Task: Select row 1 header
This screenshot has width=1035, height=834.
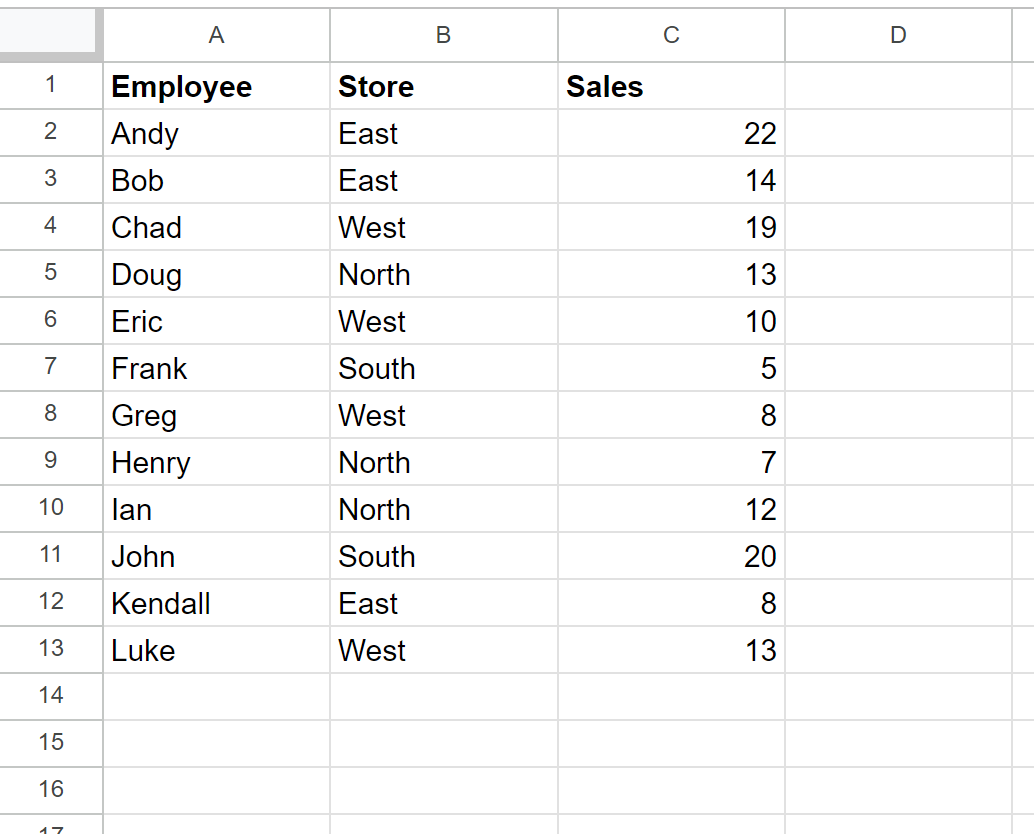Action: pyautogui.click(x=51, y=86)
